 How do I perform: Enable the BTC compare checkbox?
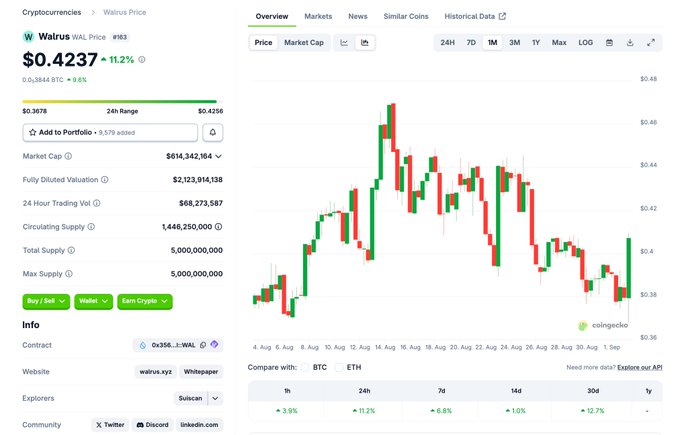pos(305,367)
